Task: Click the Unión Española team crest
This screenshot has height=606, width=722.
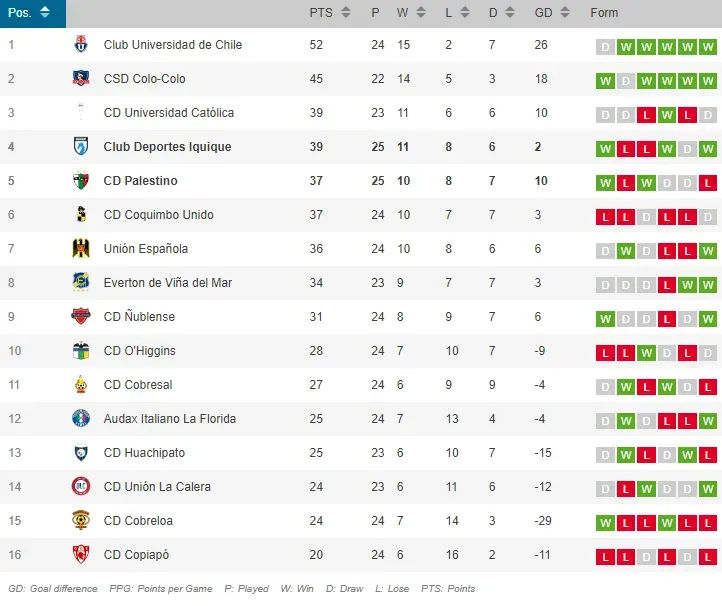Action: (81, 249)
